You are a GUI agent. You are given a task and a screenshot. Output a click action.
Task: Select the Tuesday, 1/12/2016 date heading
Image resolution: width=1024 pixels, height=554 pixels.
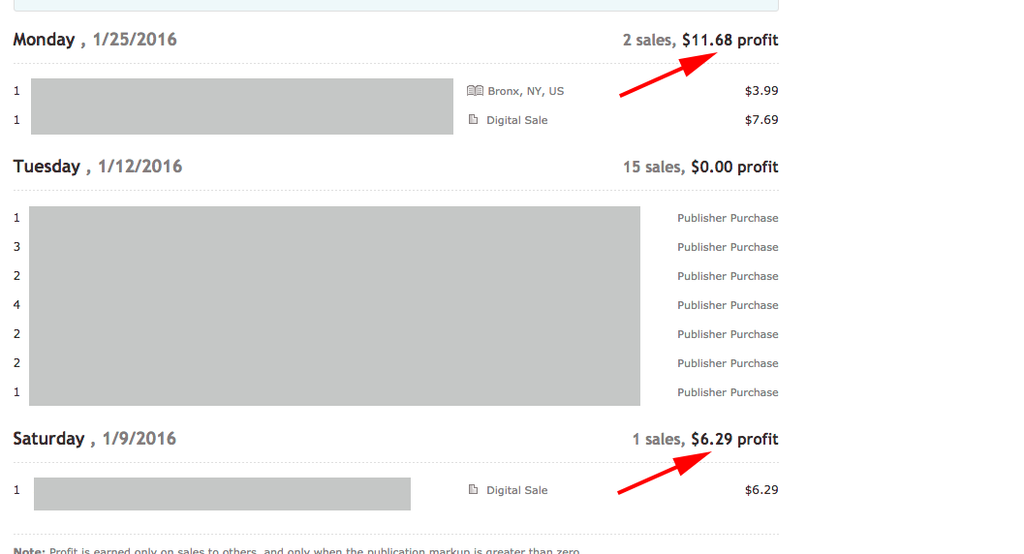pyautogui.click(x=98, y=166)
